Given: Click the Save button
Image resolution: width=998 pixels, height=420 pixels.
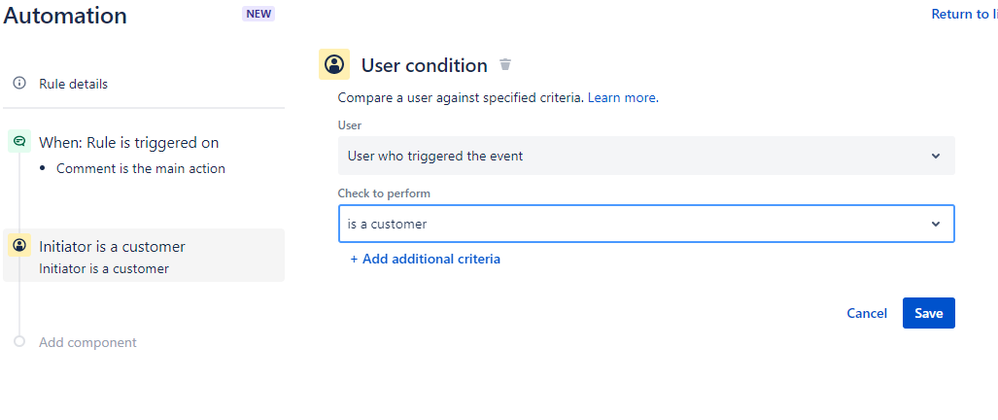Looking at the screenshot, I should (x=929, y=313).
